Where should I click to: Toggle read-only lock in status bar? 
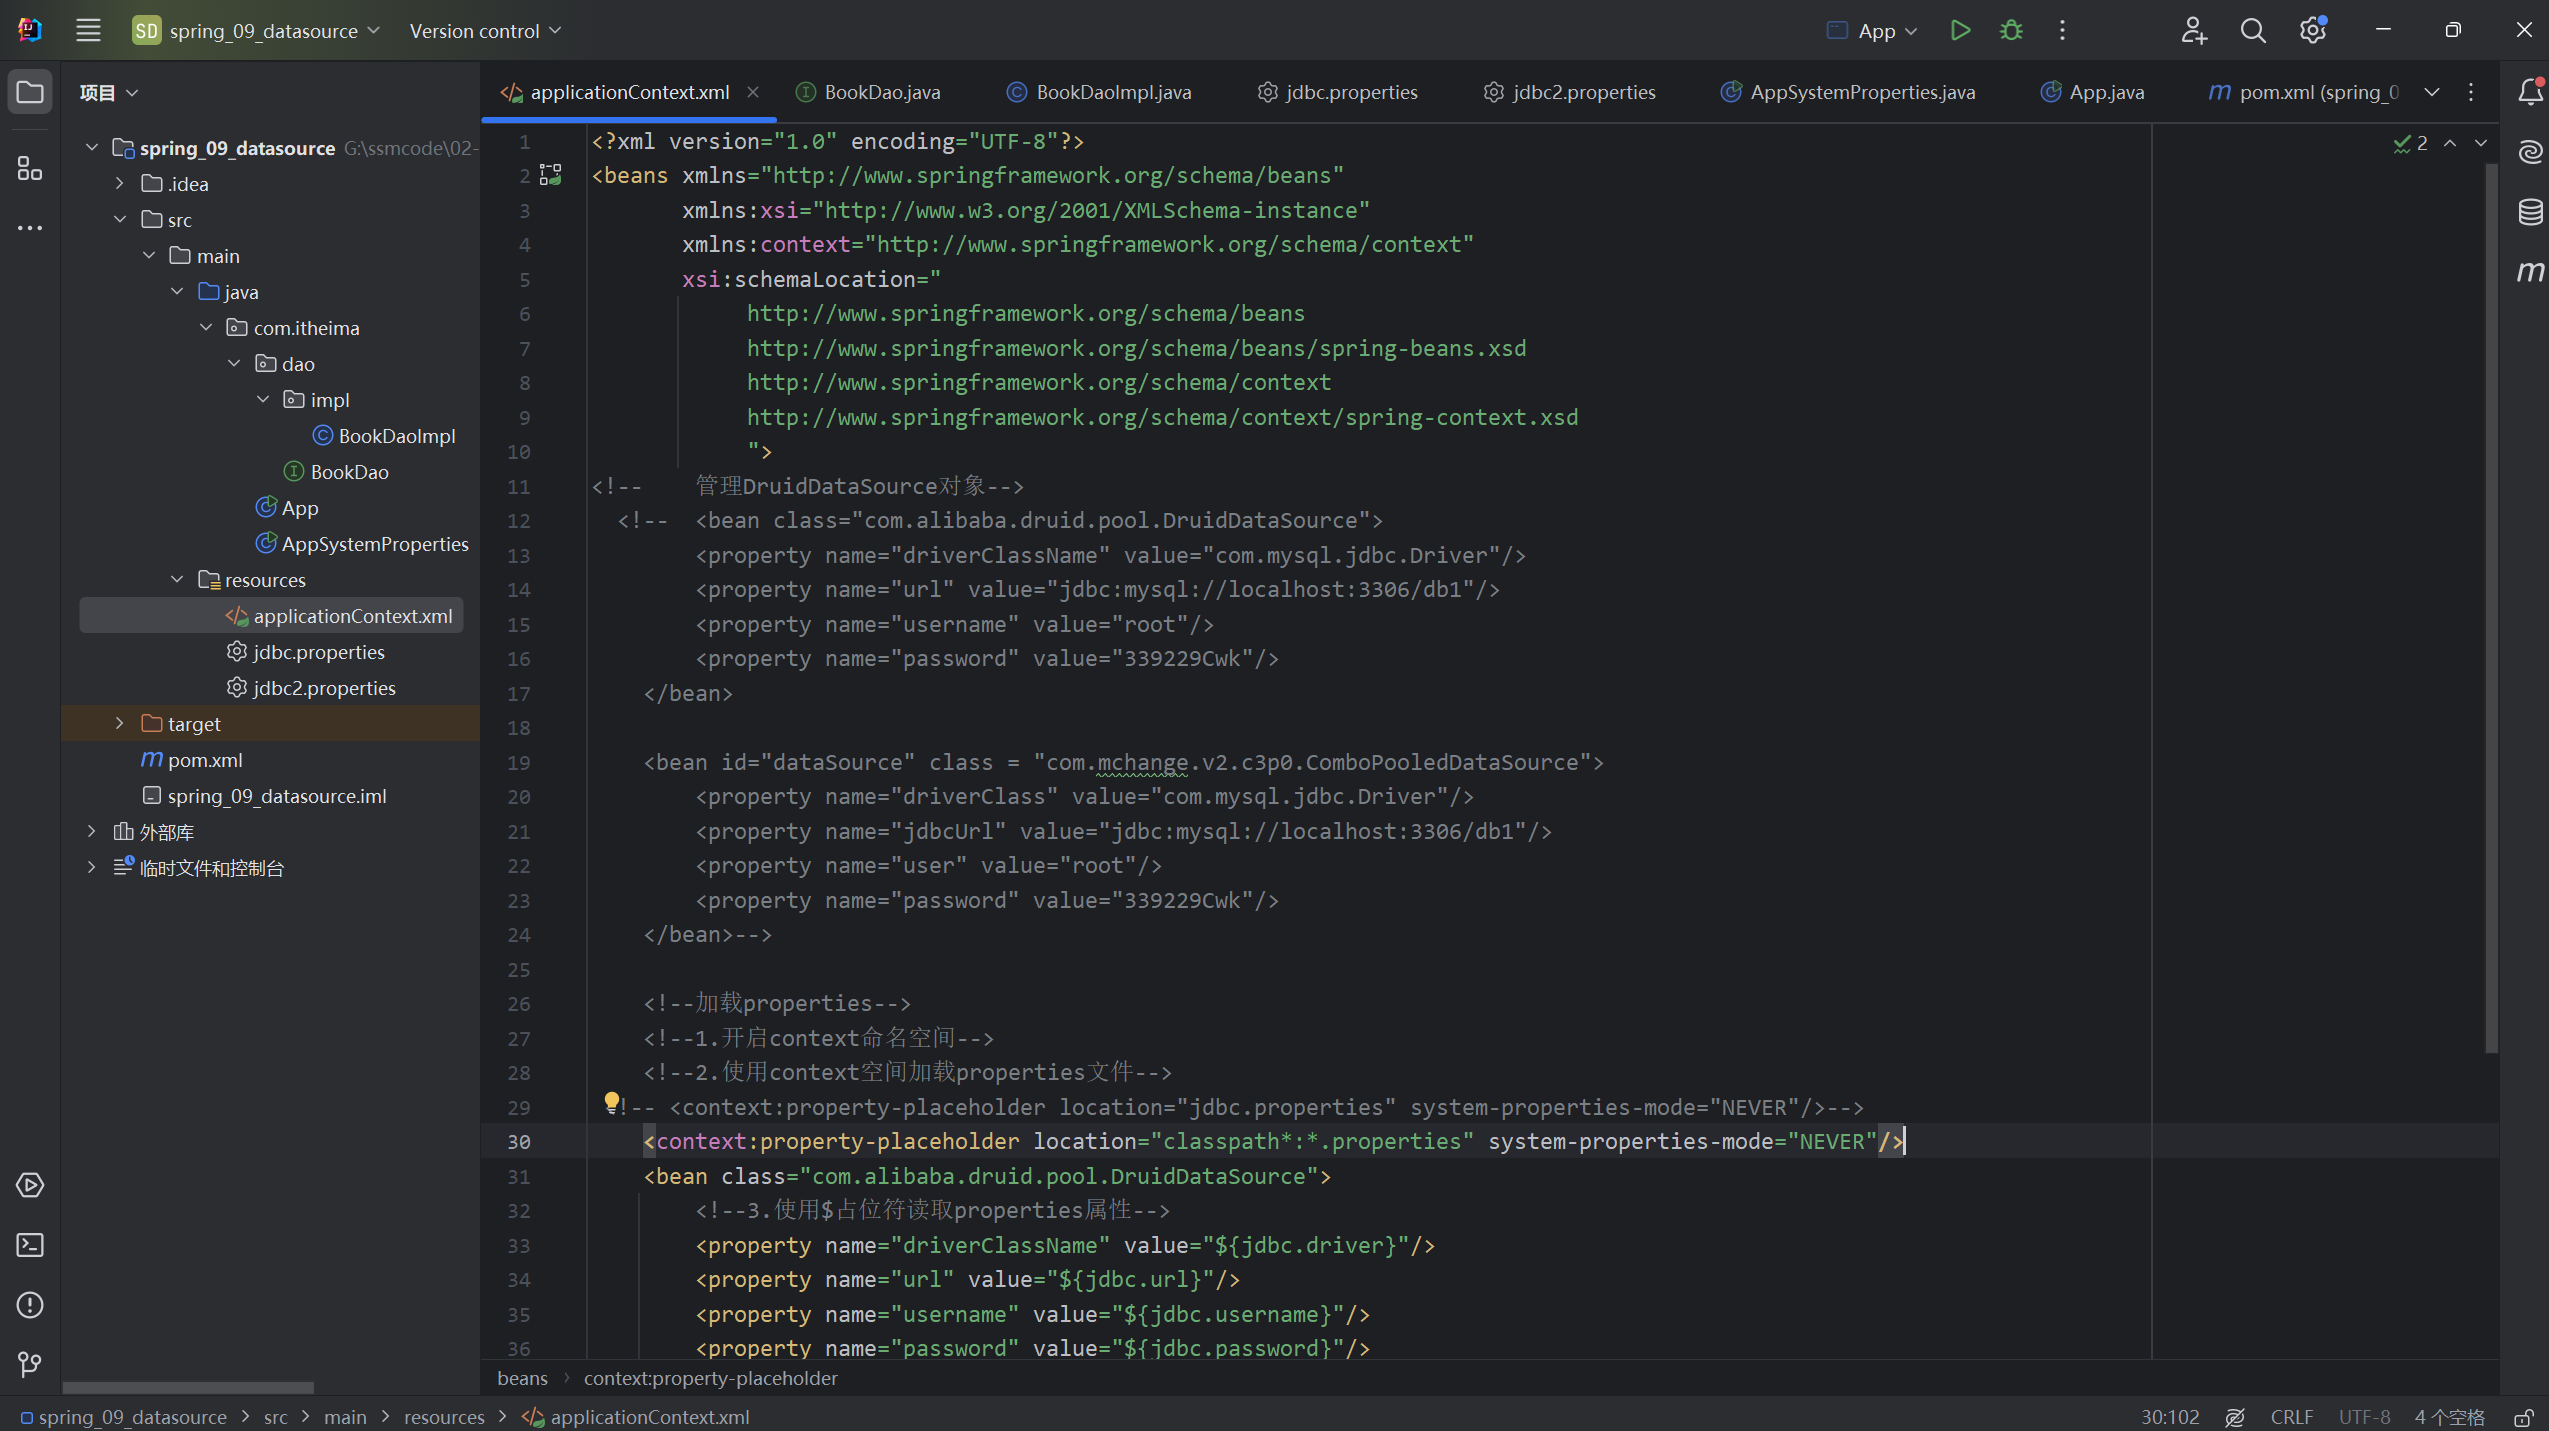[x=2524, y=1417]
